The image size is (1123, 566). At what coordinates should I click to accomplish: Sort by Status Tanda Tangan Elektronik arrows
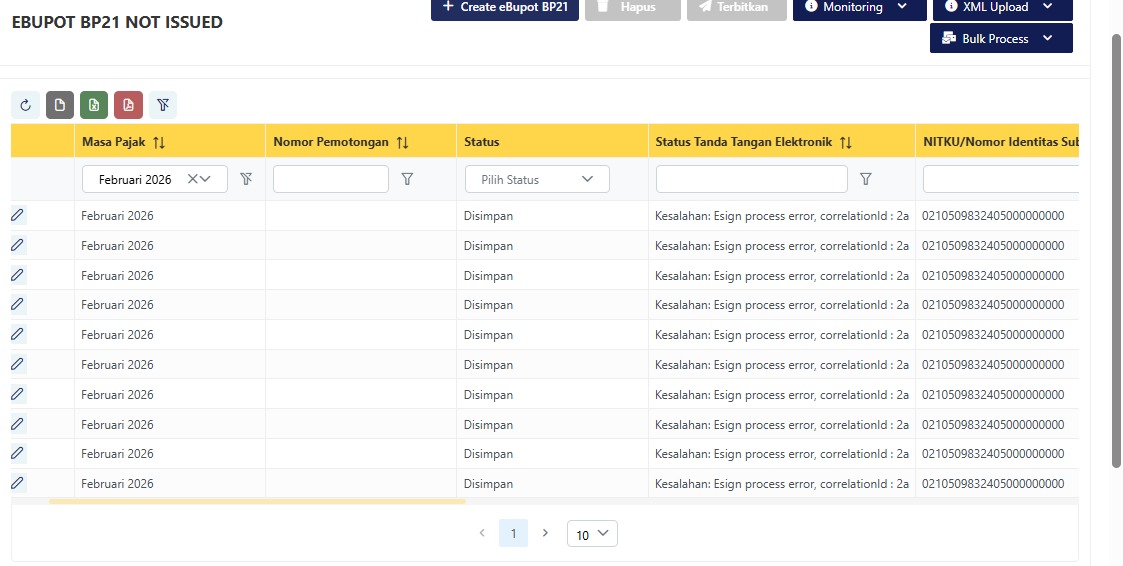click(846, 142)
